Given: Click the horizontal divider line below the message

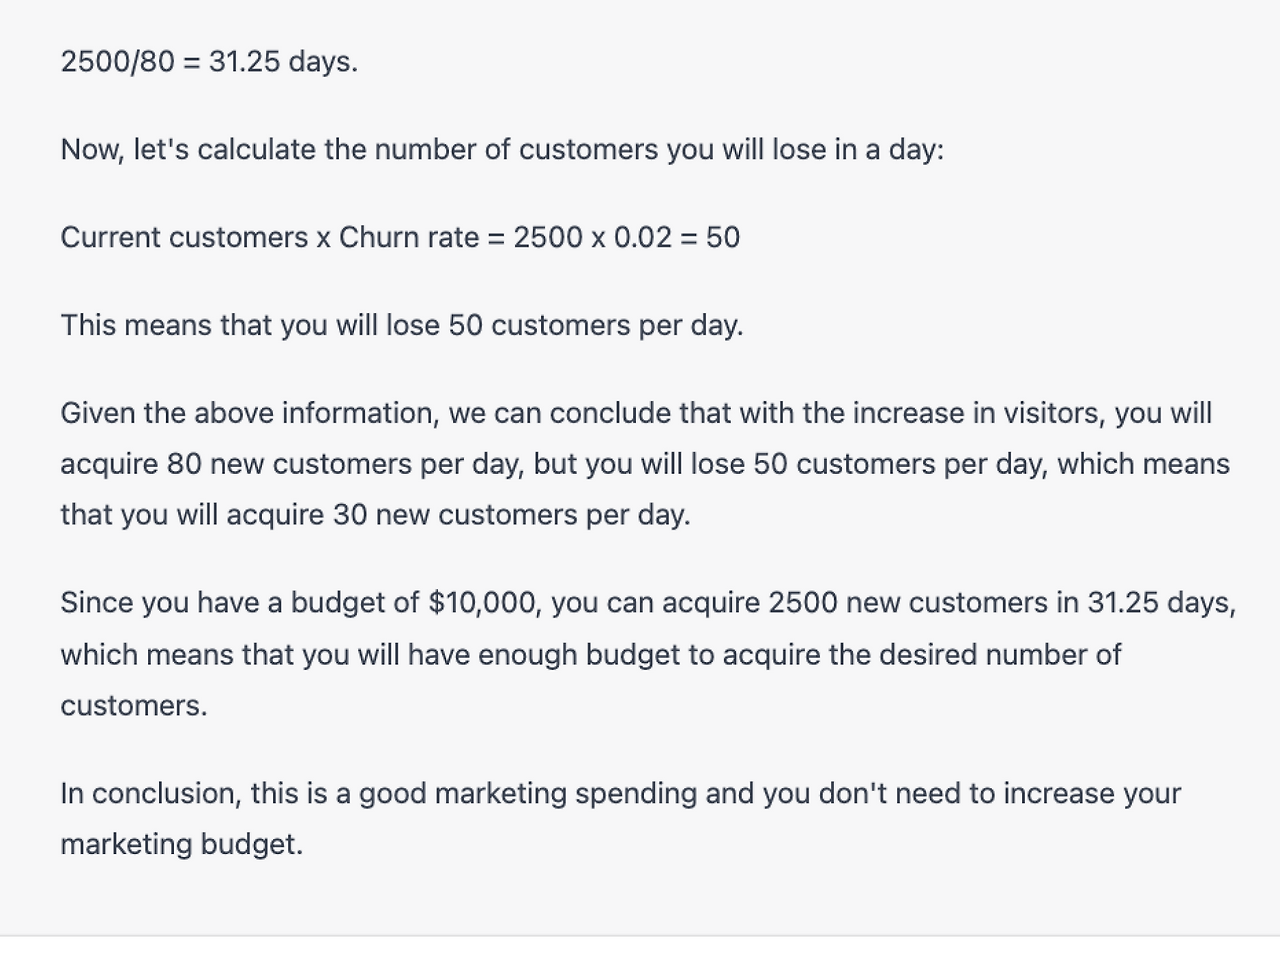Looking at the screenshot, I should coord(640,937).
